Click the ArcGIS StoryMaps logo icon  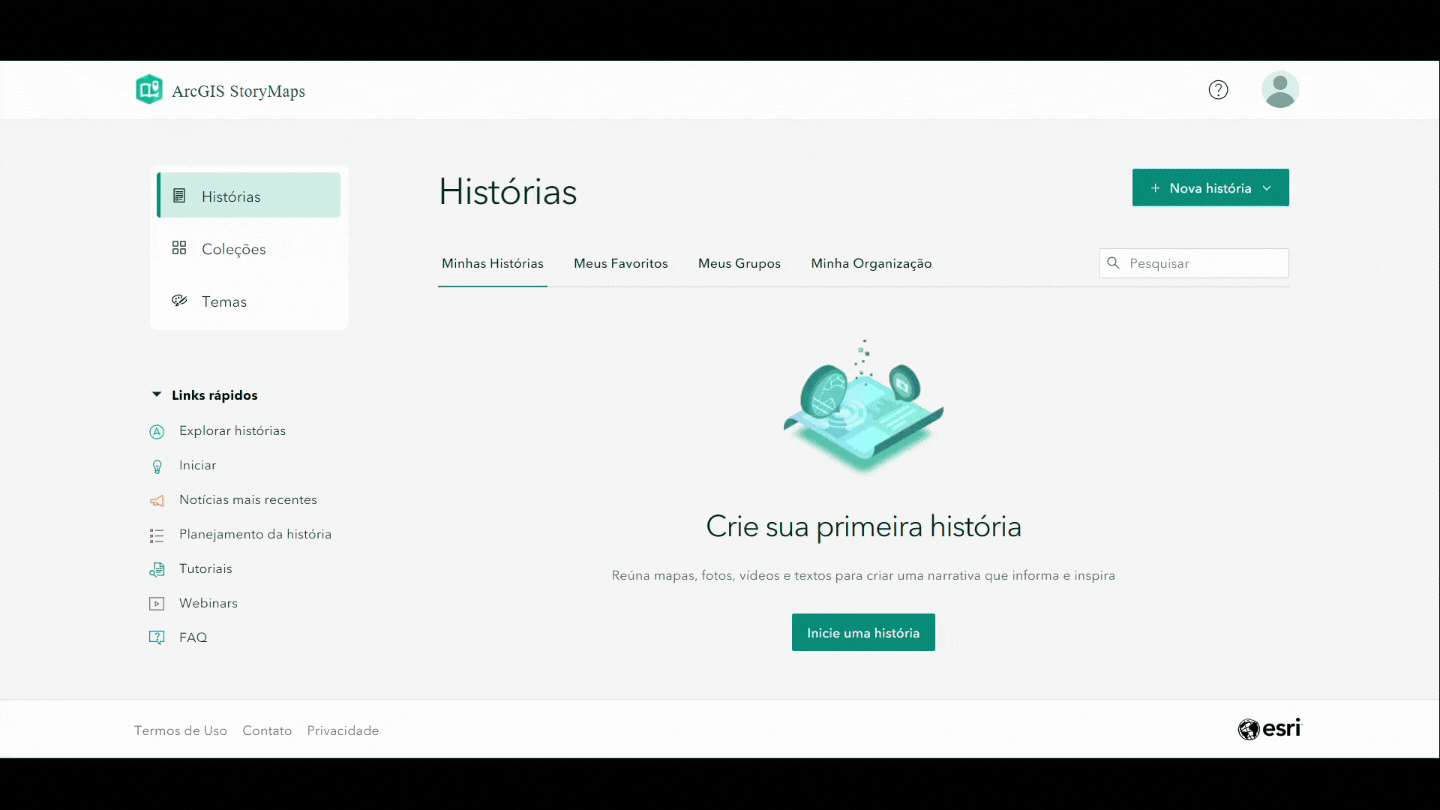click(149, 90)
